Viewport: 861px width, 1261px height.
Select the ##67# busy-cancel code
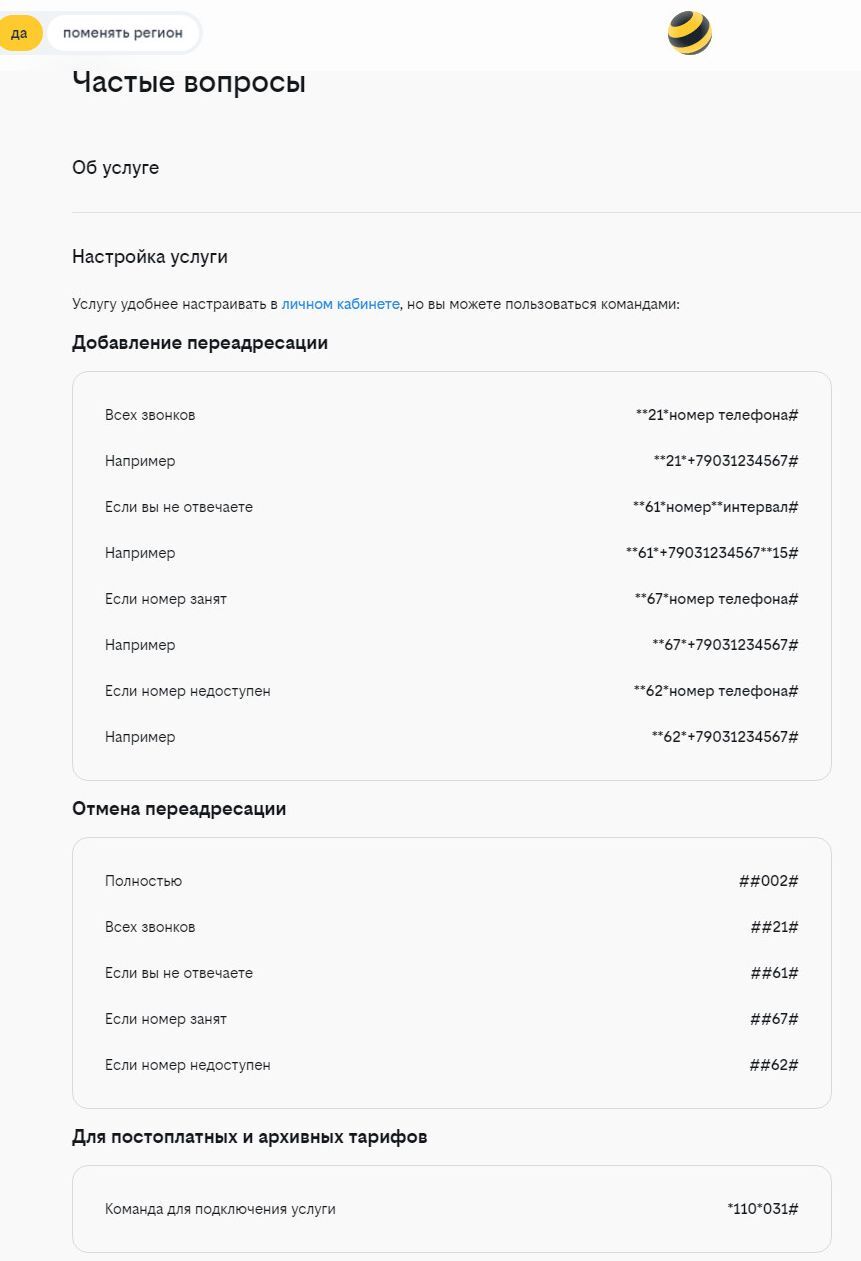(x=774, y=1019)
